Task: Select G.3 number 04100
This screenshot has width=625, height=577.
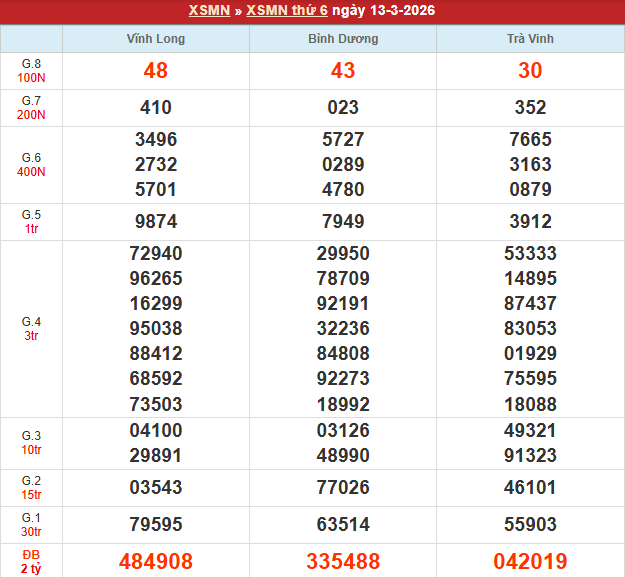Action: 156,431
